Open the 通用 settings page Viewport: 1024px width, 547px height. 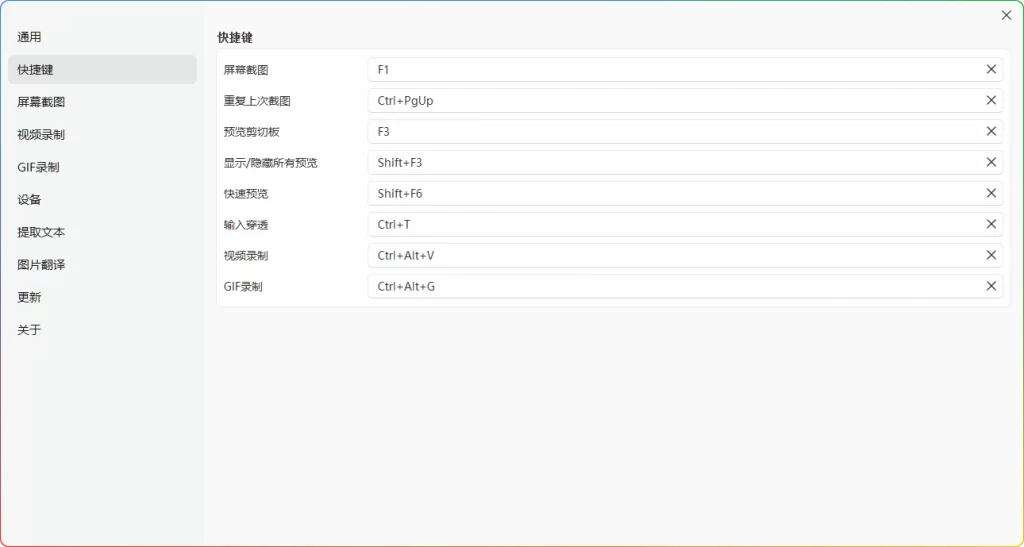(103, 37)
